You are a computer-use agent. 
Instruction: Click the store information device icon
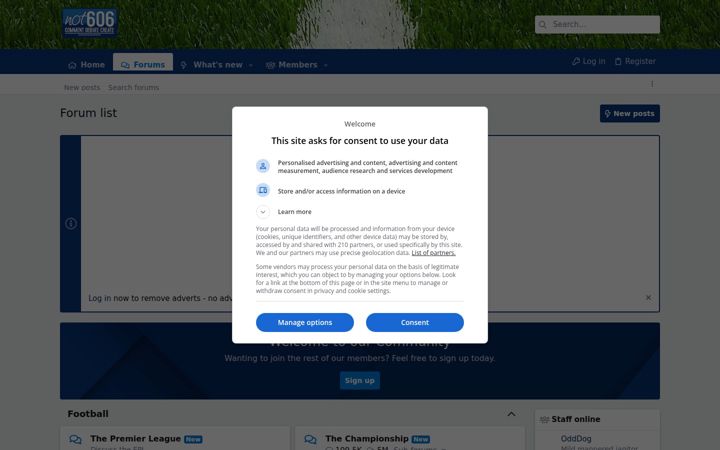coord(263,190)
